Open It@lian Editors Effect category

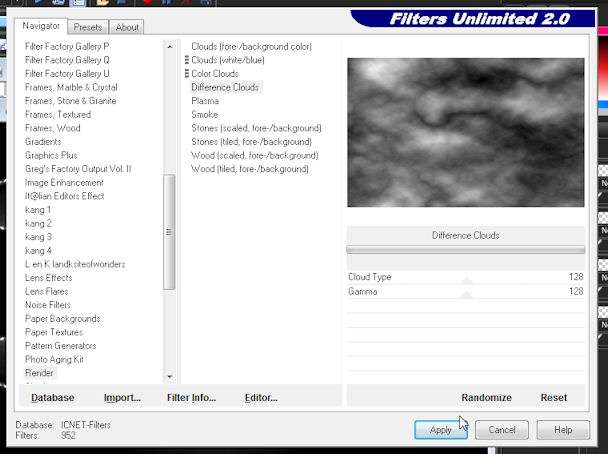64,196
